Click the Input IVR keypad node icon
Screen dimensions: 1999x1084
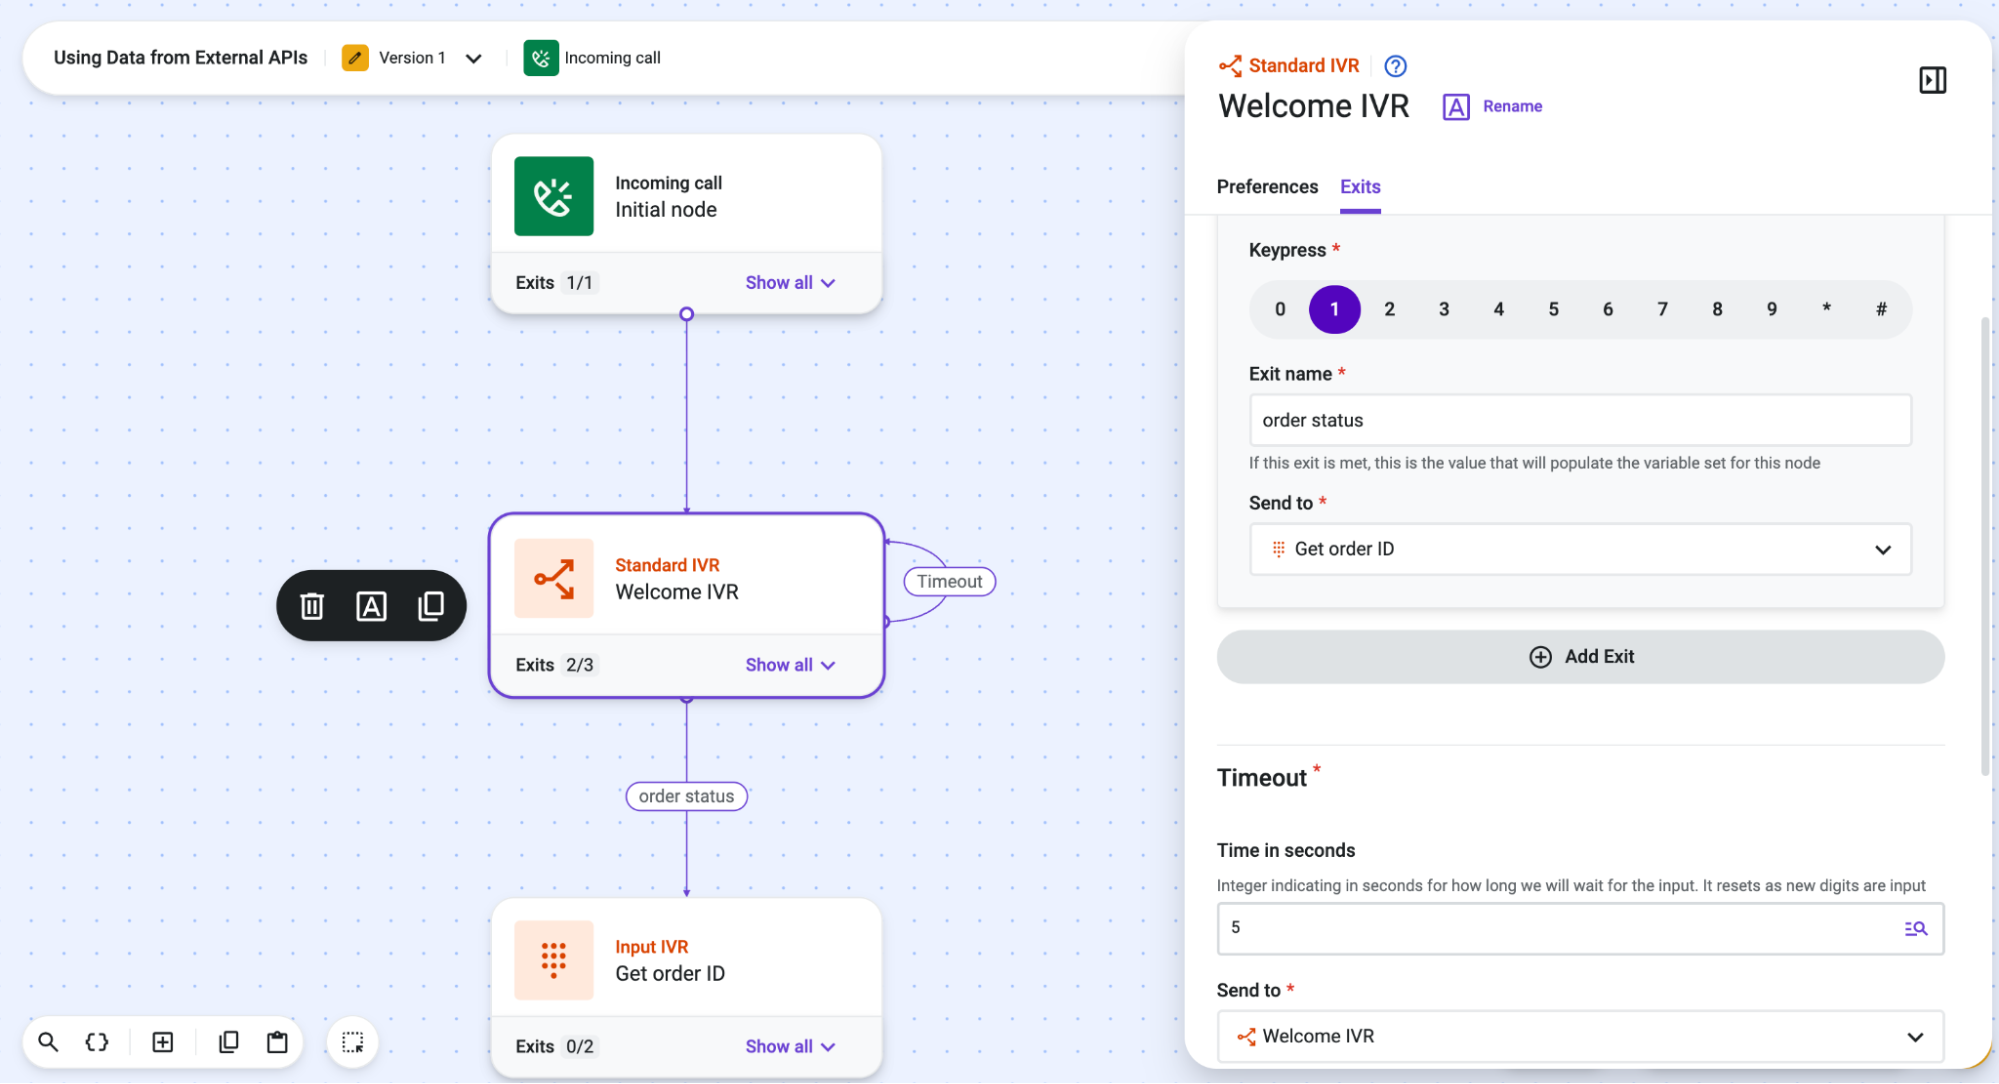coord(554,960)
